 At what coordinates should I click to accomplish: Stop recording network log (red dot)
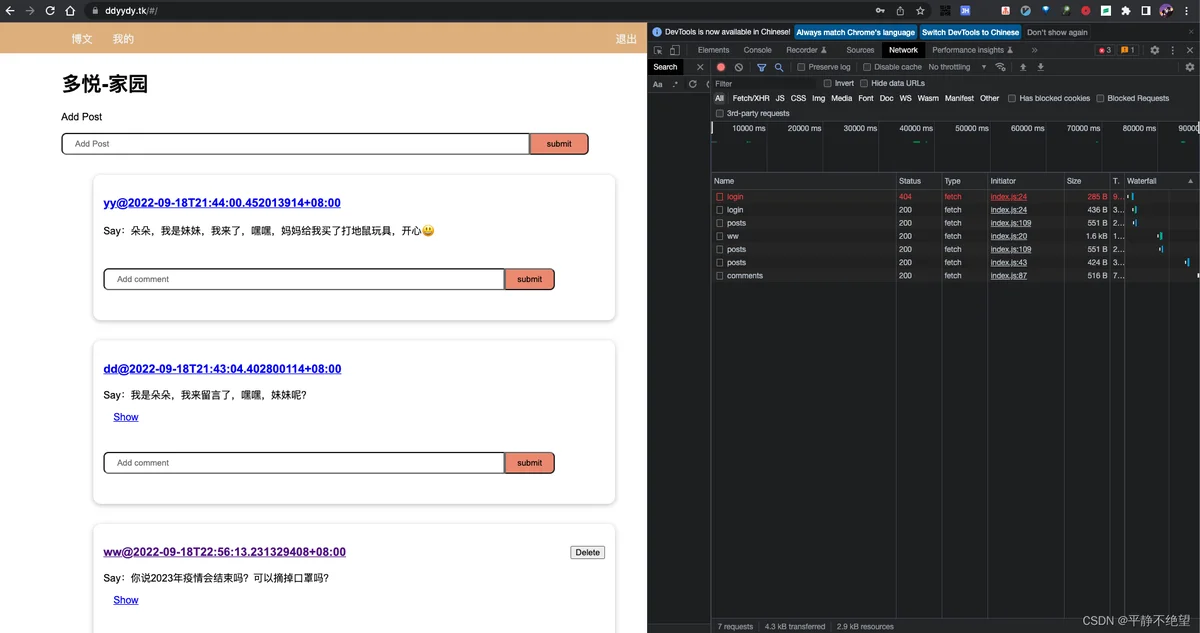(721, 67)
